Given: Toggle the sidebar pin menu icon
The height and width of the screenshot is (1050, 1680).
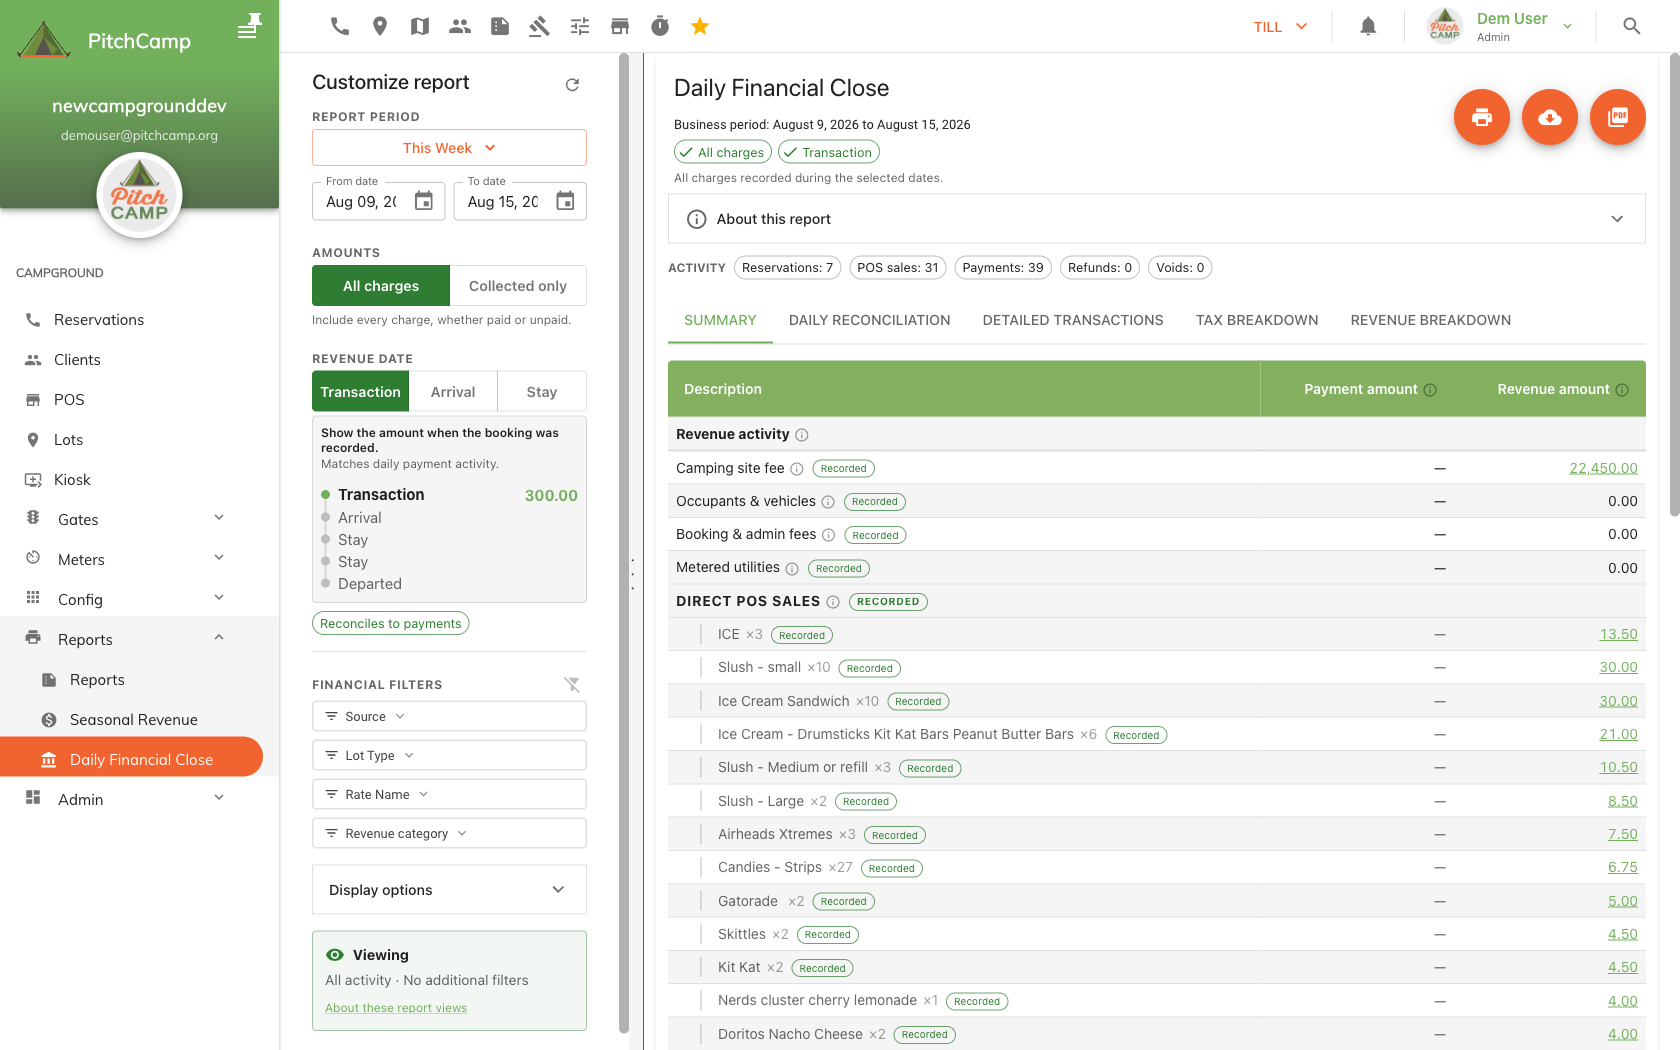Looking at the screenshot, I should click(x=249, y=26).
